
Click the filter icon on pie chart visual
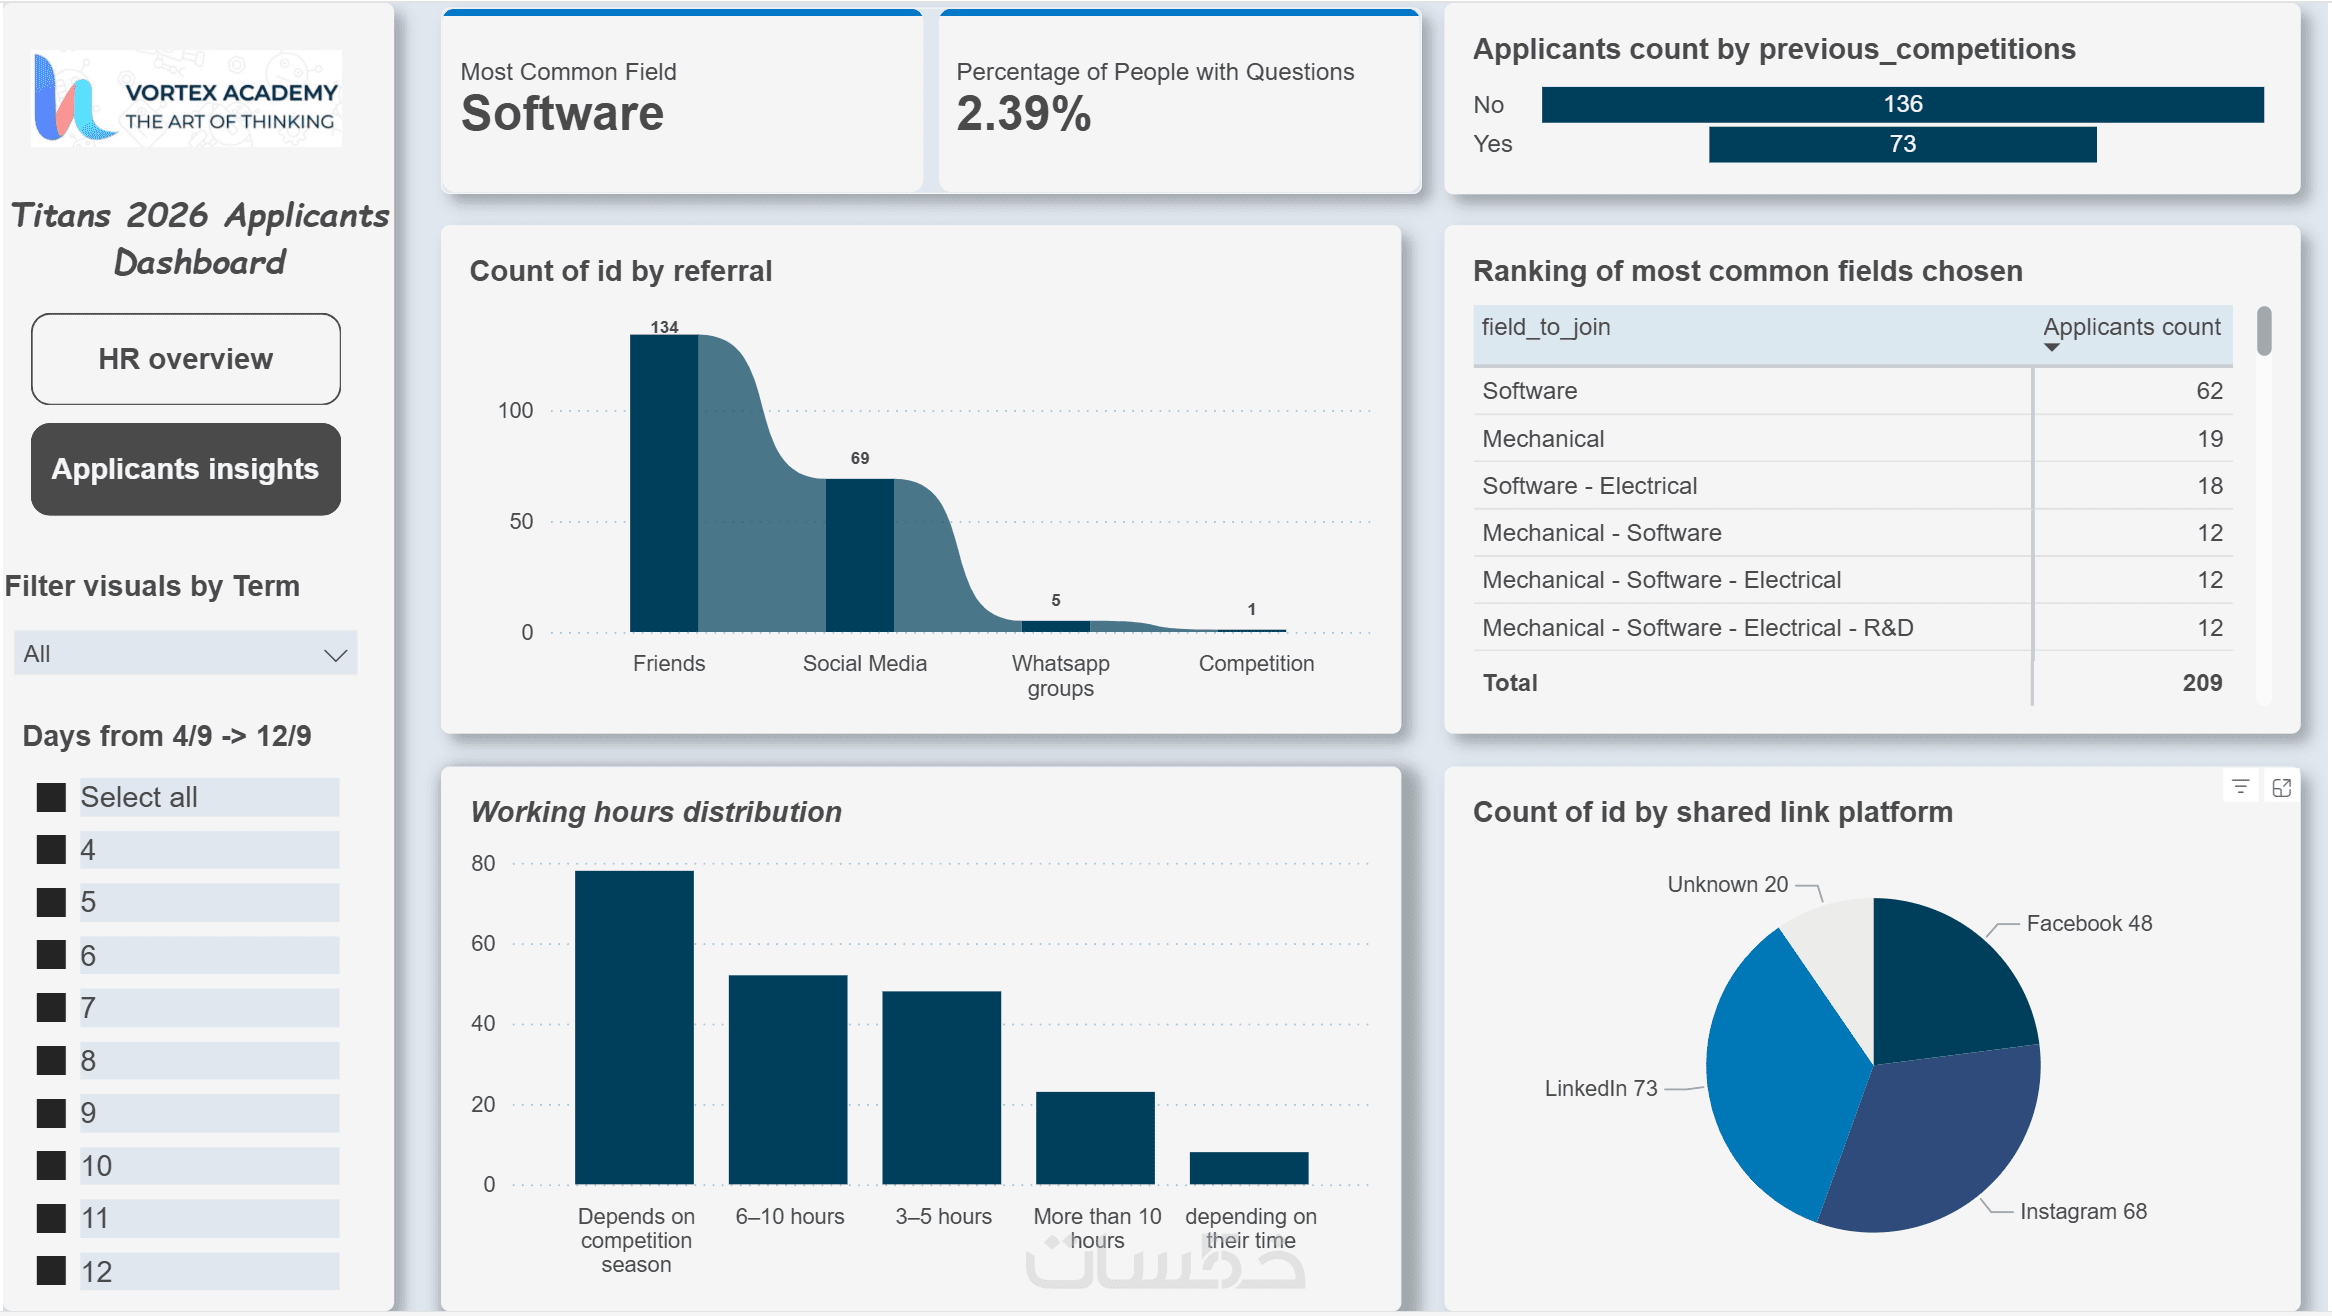pos(2240,787)
